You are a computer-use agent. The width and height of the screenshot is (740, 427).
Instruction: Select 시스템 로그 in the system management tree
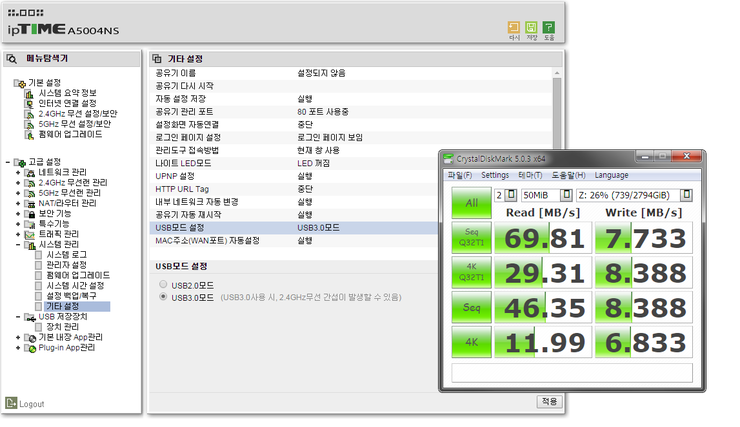(x=67, y=255)
